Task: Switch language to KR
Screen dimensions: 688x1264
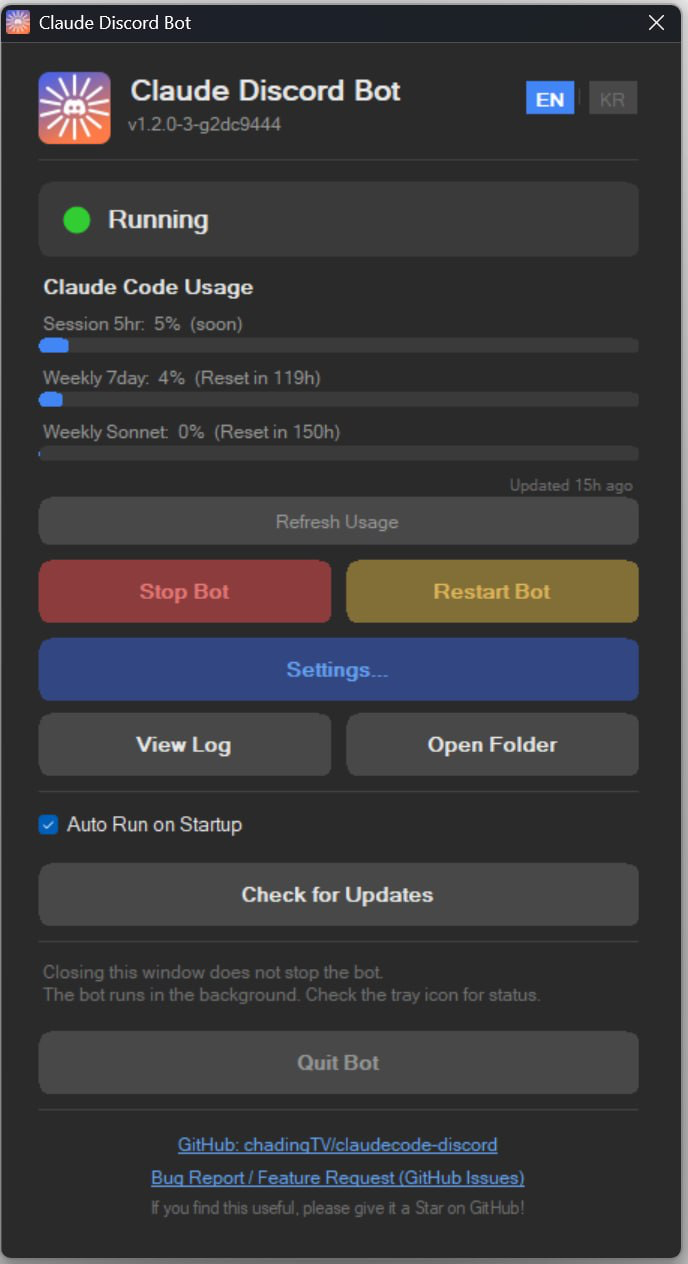Action: (613, 97)
